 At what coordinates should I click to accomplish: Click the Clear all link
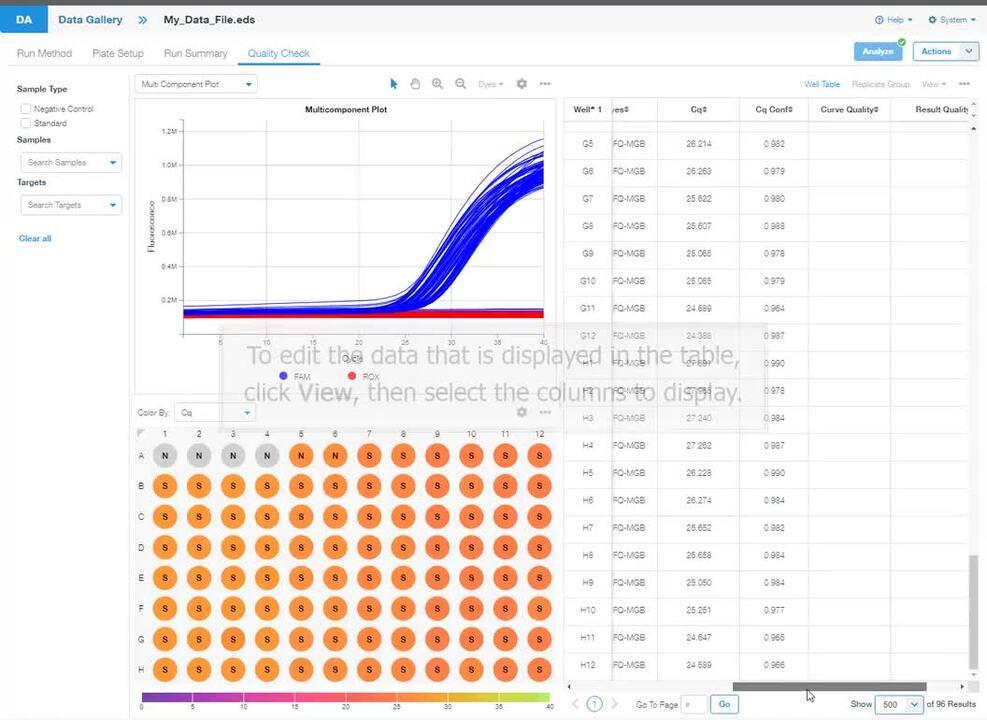(35, 238)
